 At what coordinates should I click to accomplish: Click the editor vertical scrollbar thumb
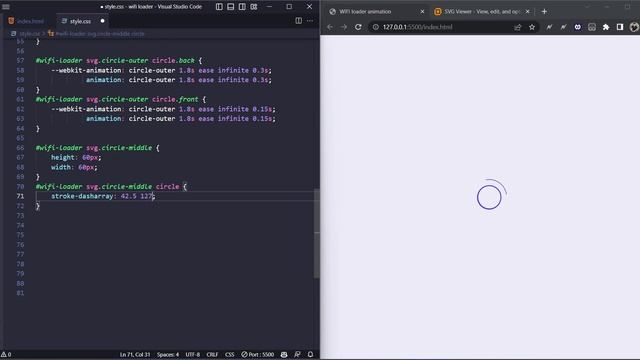[317, 233]
